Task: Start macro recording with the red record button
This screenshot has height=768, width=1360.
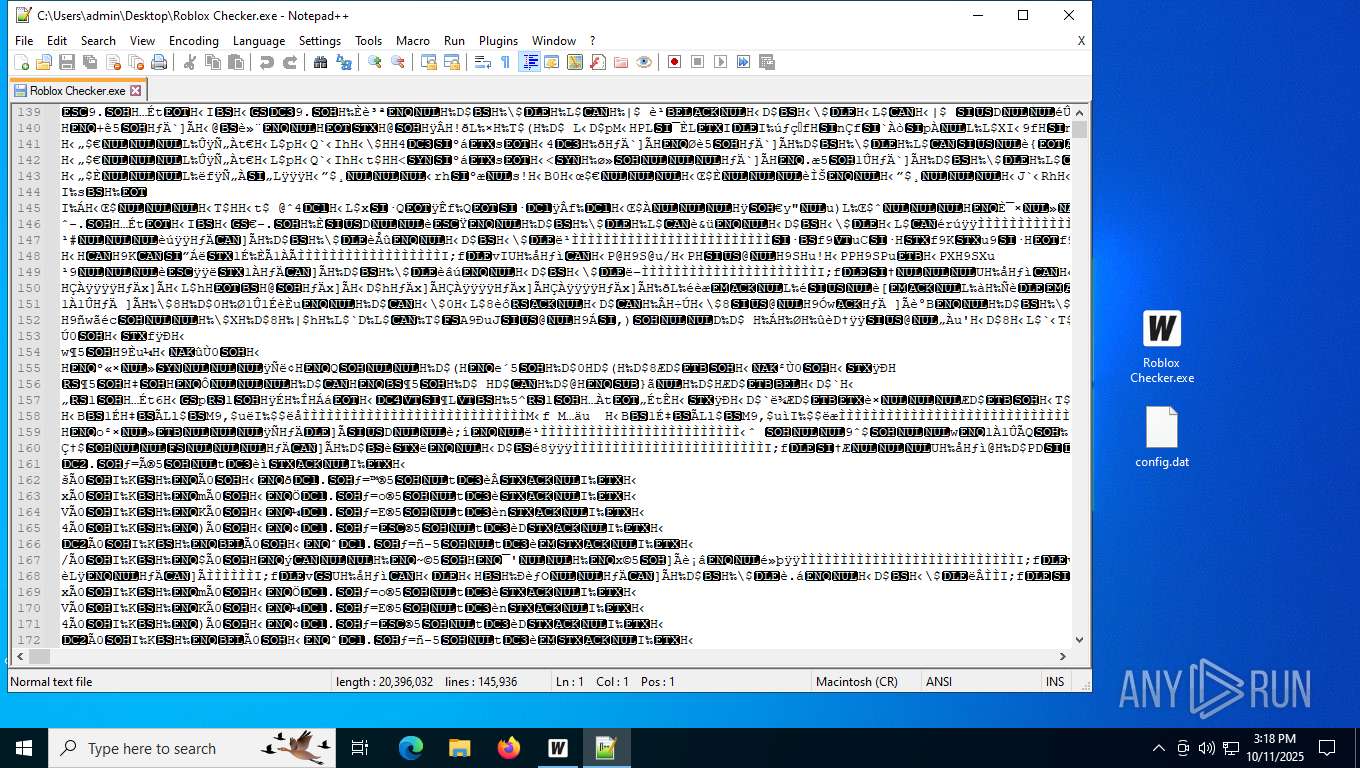Action: 675,62
